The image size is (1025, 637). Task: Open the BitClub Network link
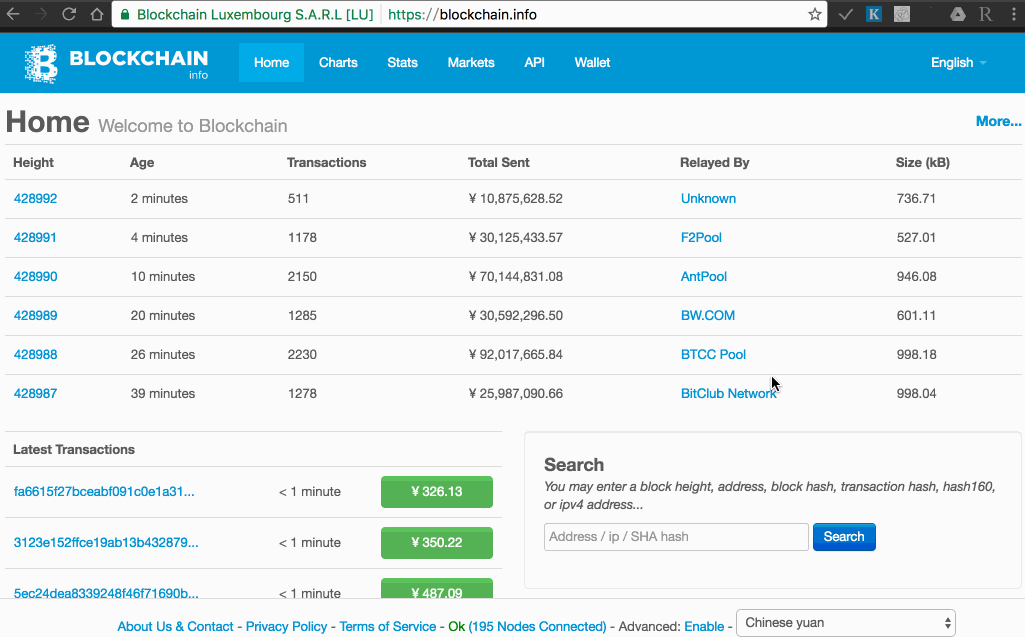coord(728,394)
